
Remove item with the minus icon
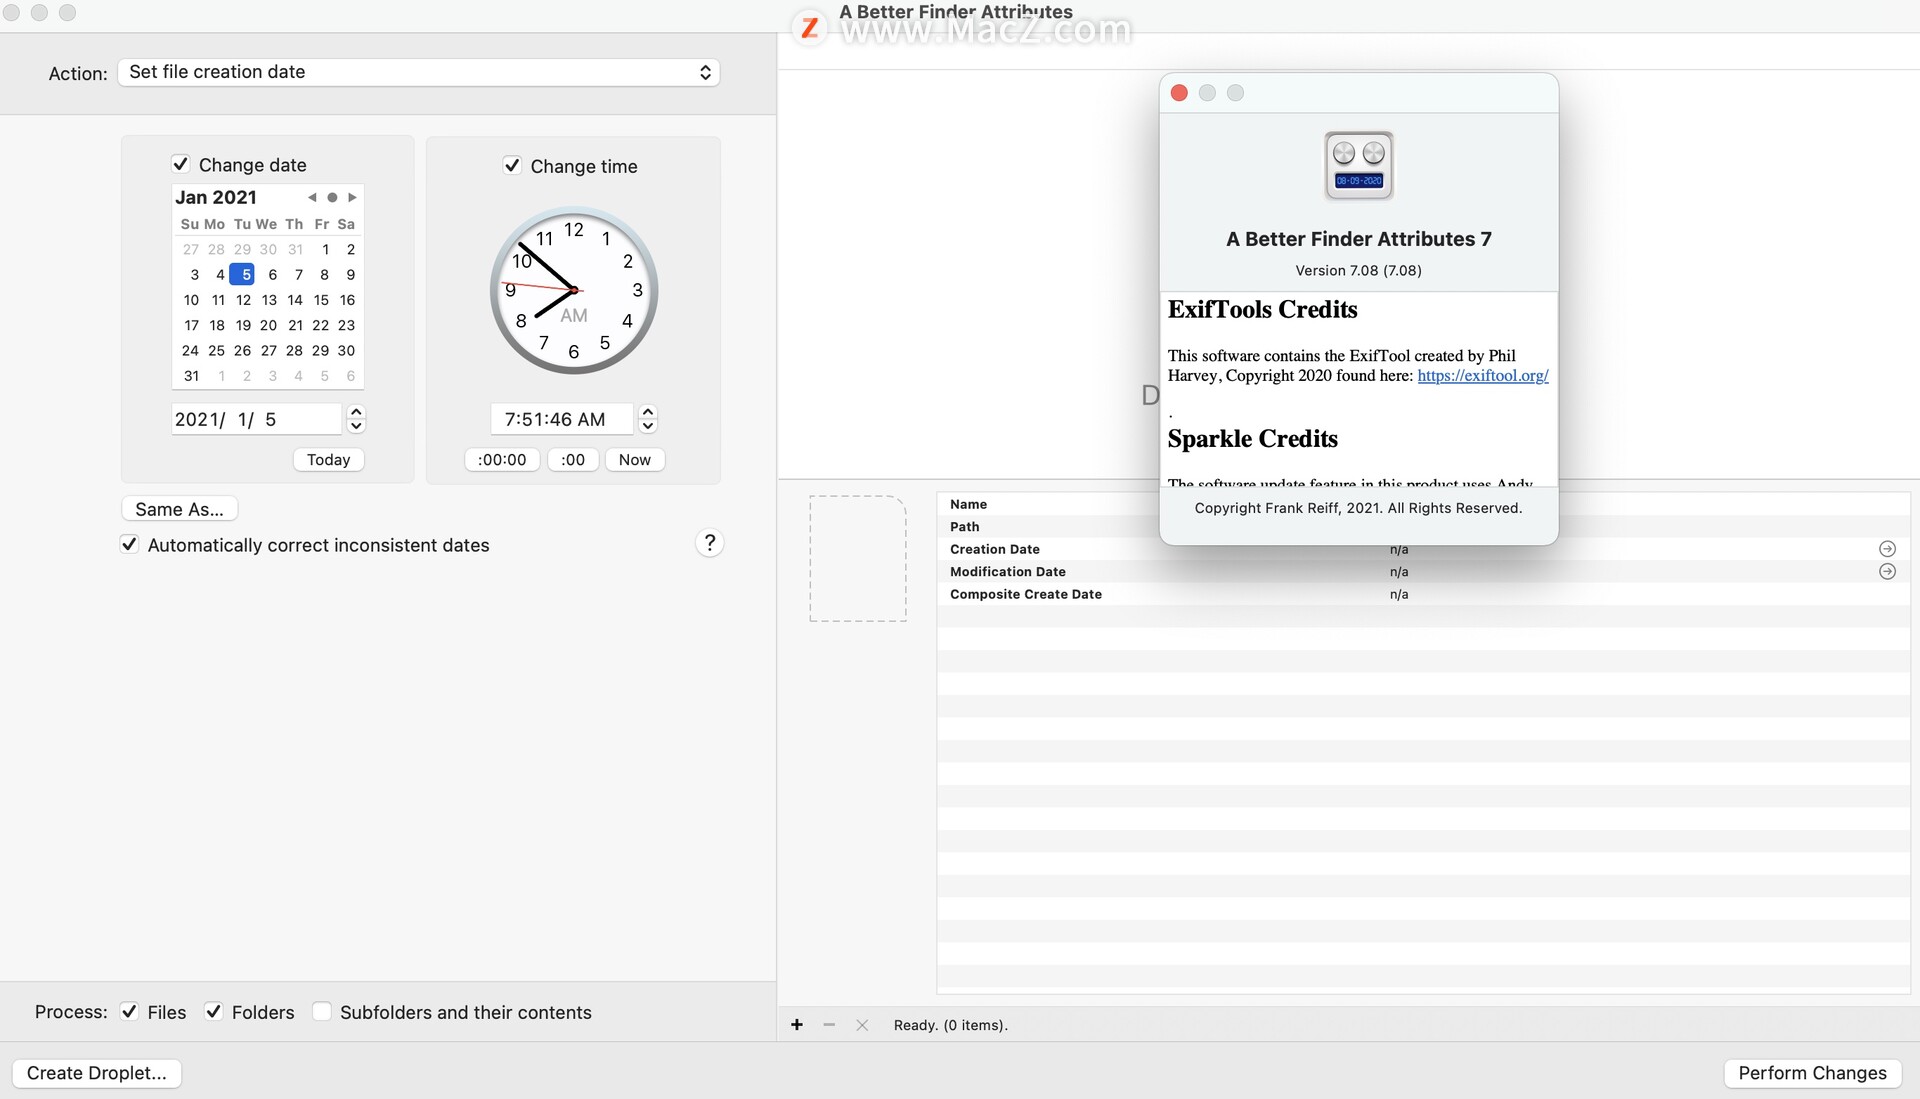tap(829, 1025)
